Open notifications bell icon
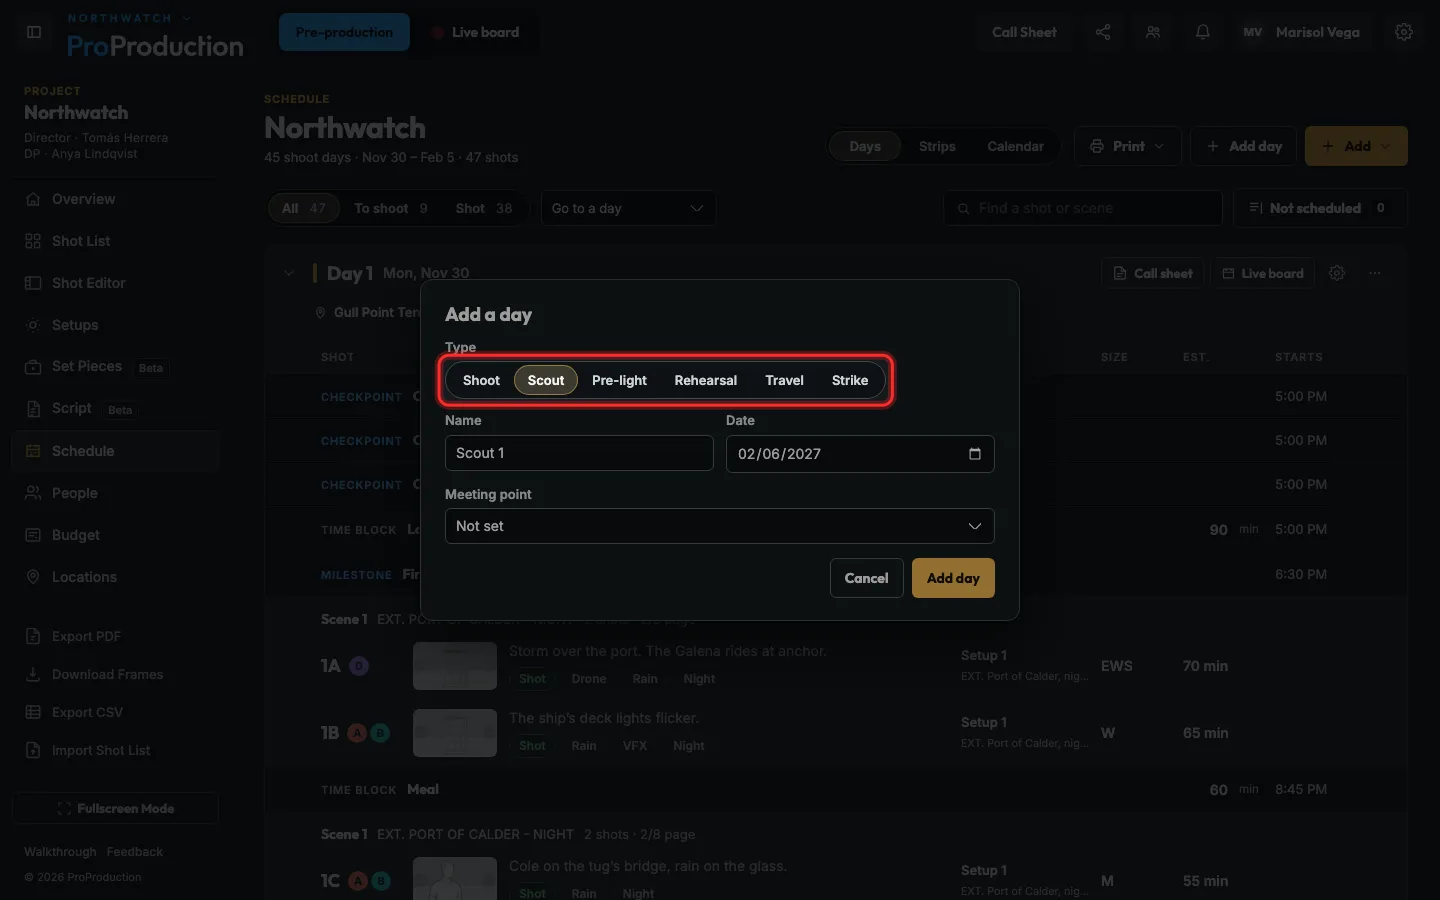The image size is (1440, 900). point(1203,32)
